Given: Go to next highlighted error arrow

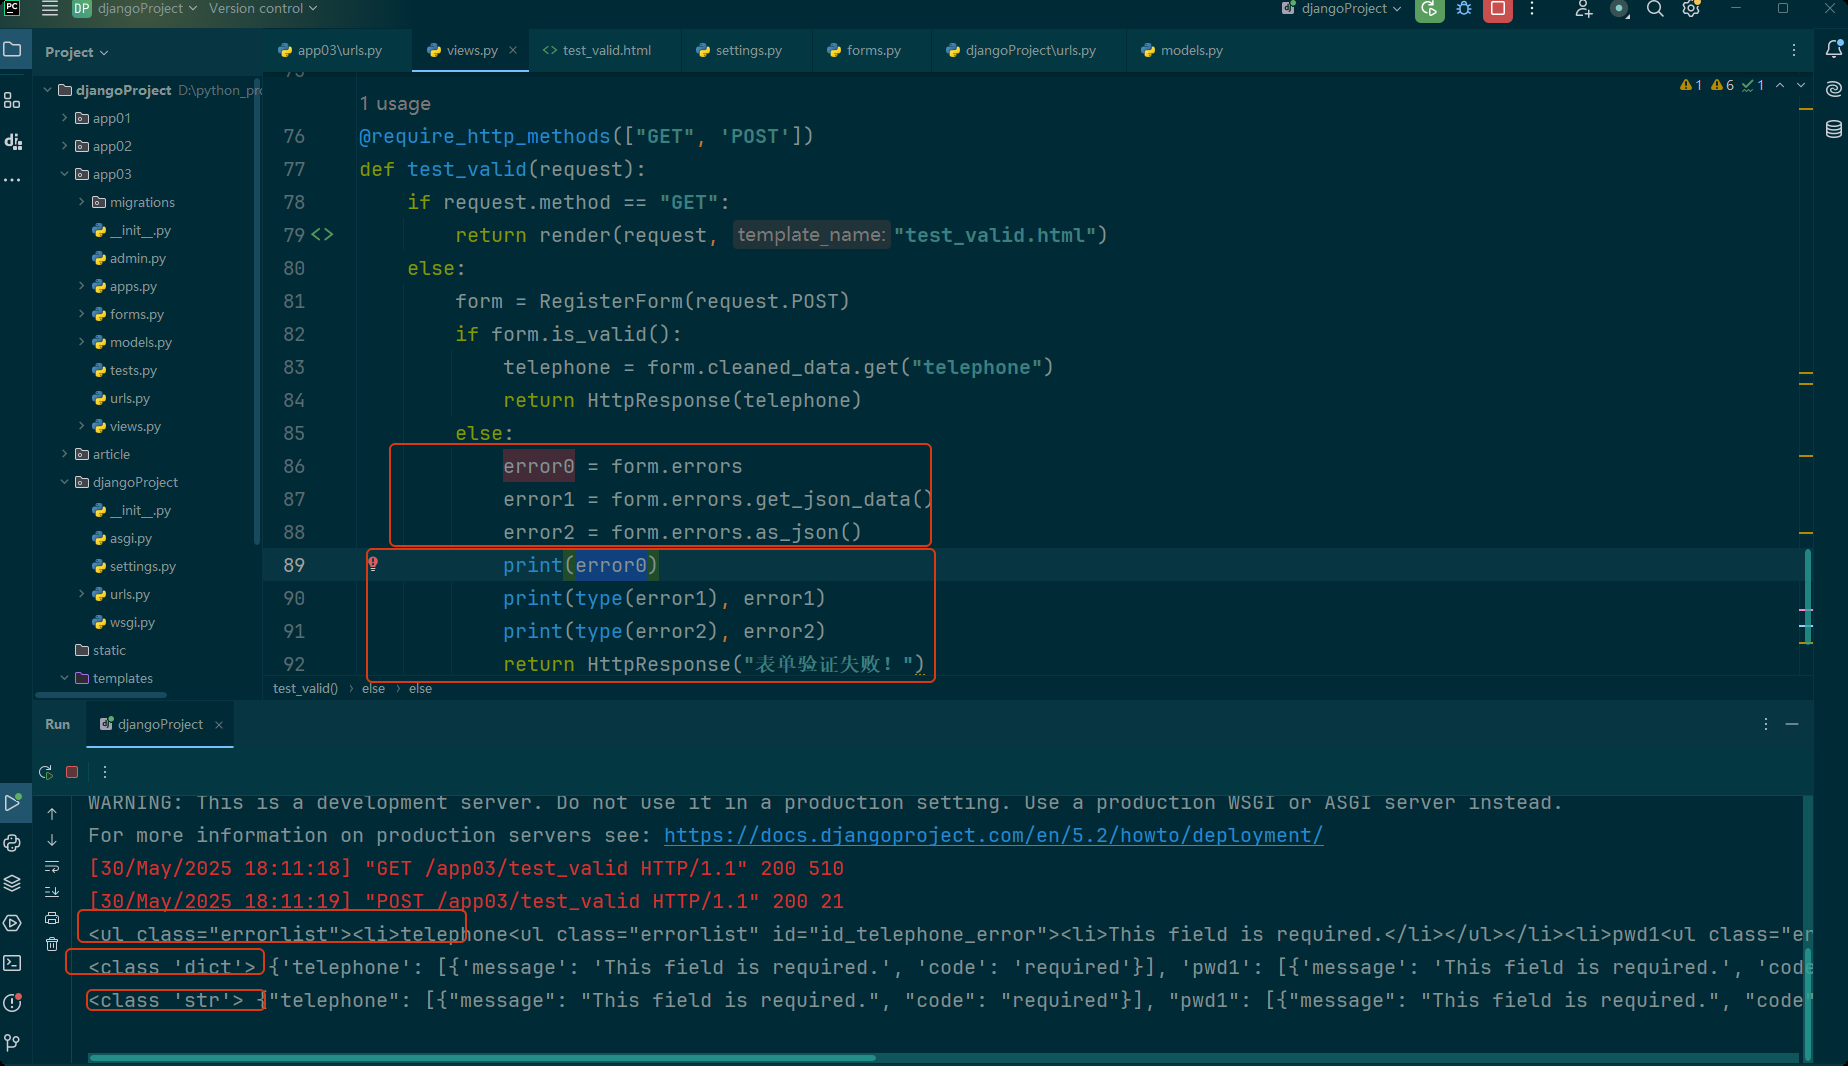Looking at the screenshot, I should (1801, 86).
